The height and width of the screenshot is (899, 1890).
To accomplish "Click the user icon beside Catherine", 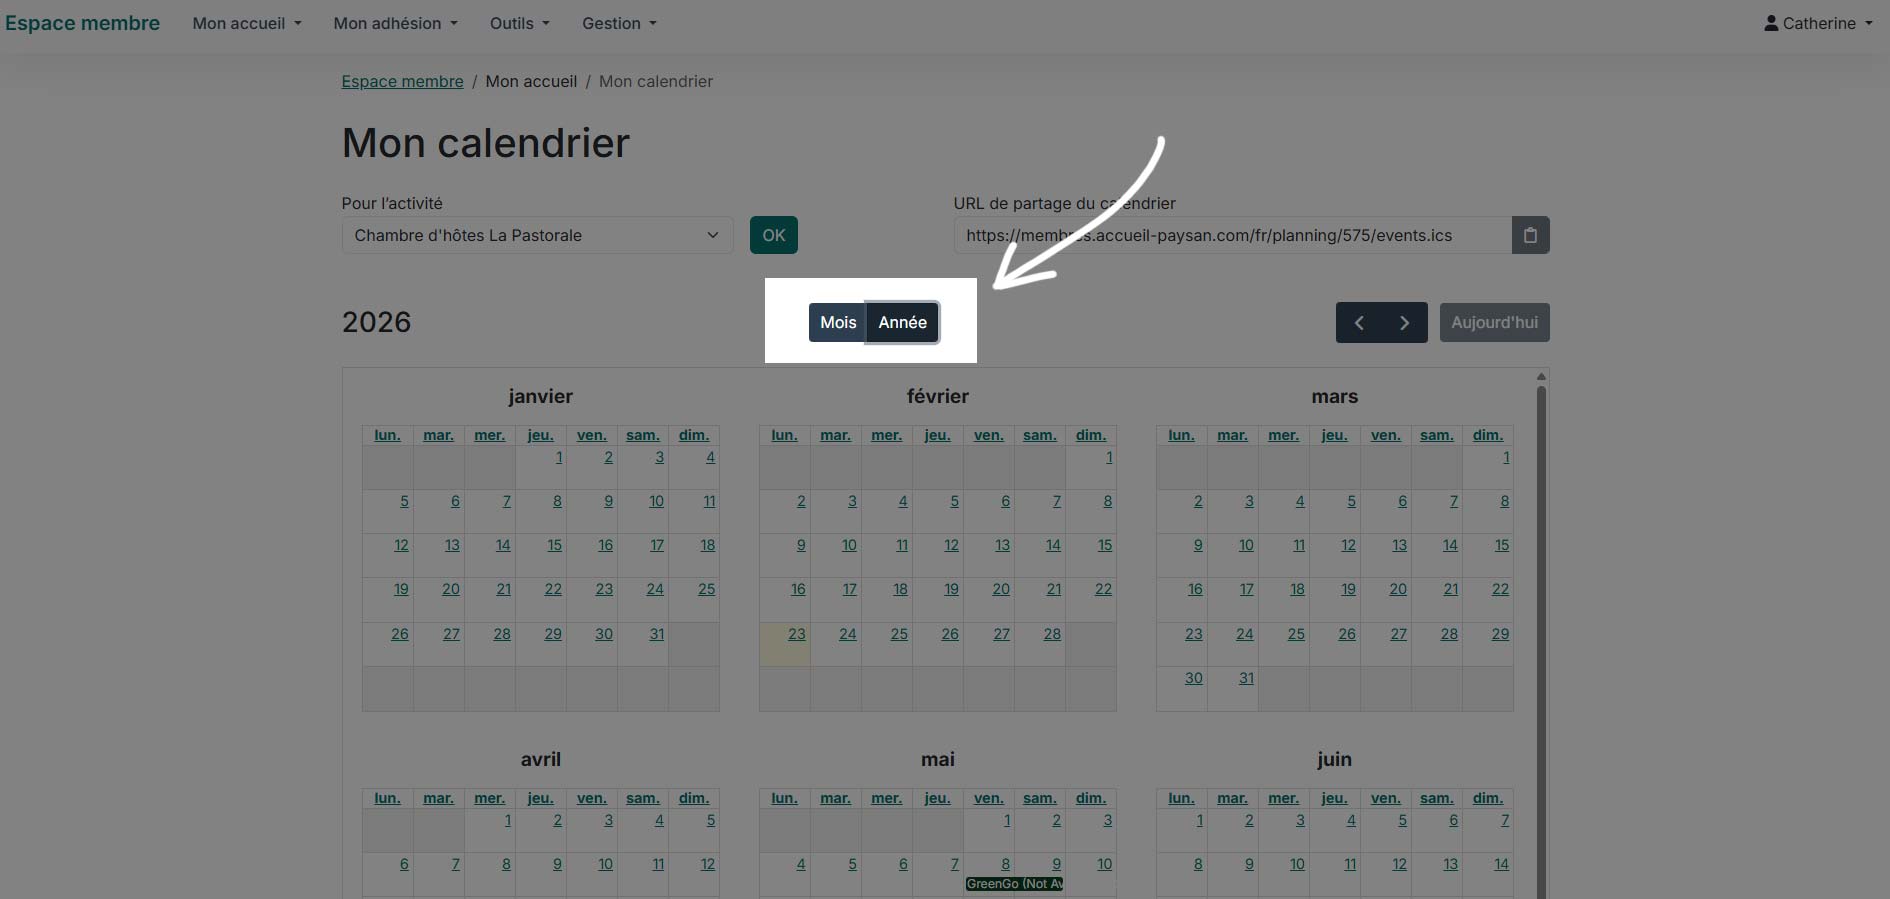I will click(x=1771, y=23).
